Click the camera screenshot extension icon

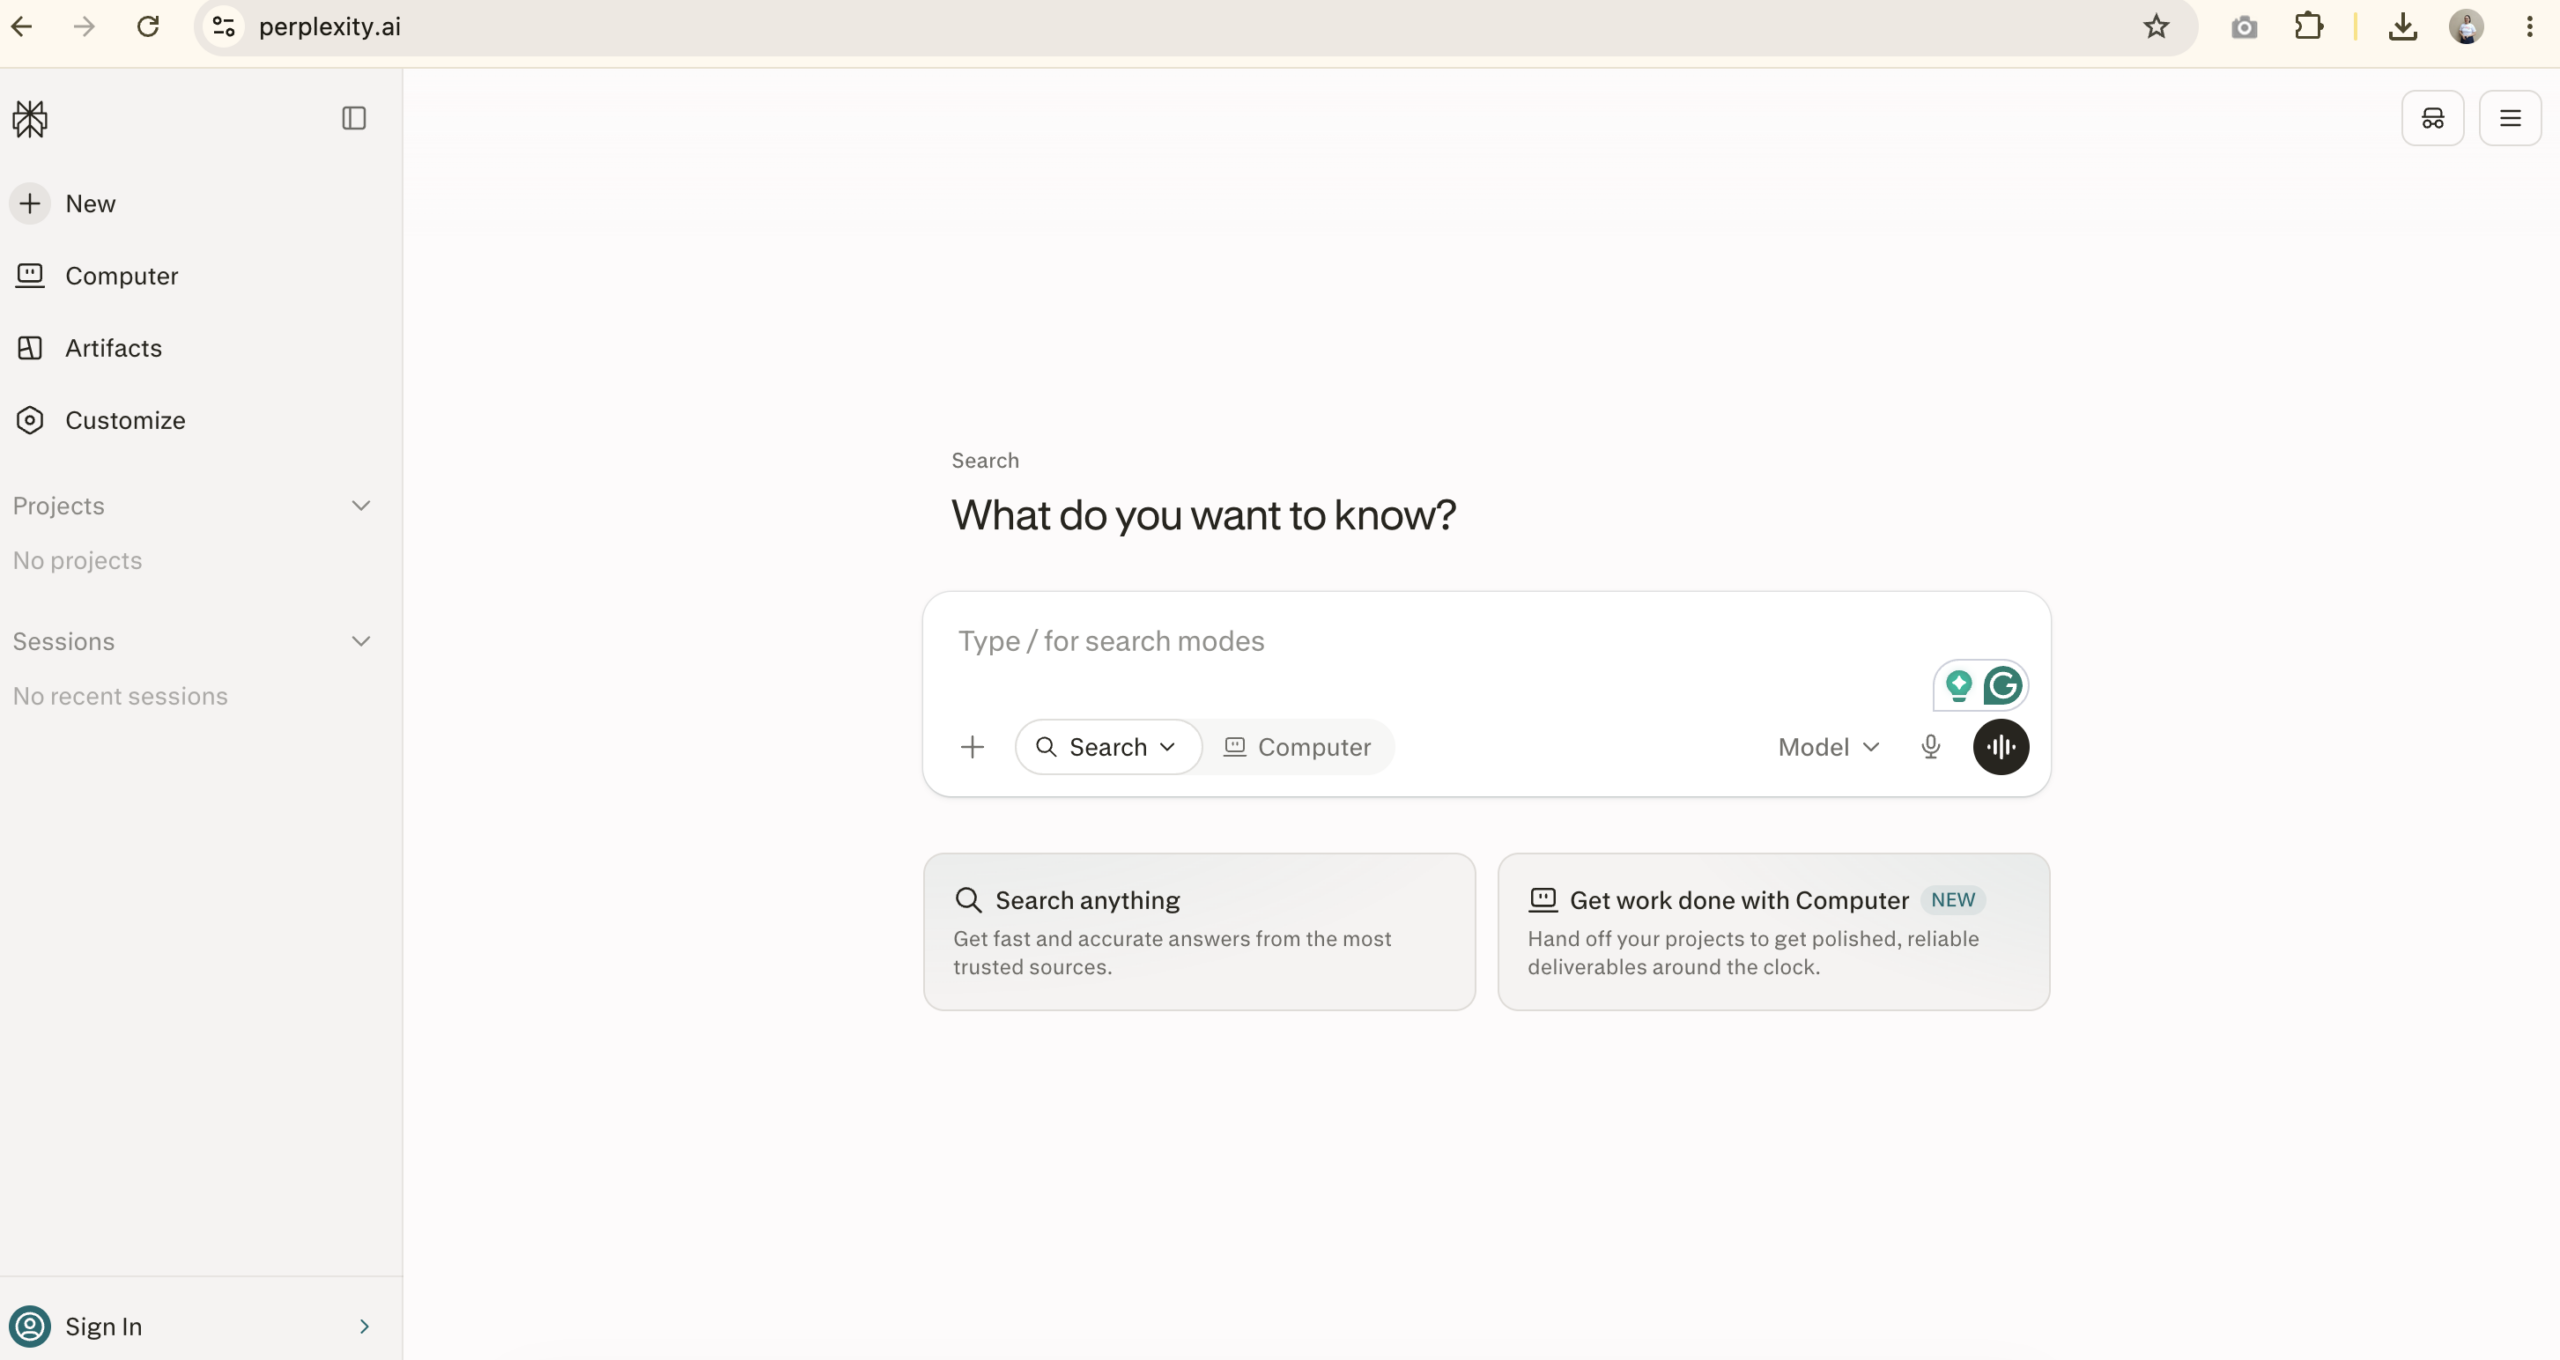2244,27
